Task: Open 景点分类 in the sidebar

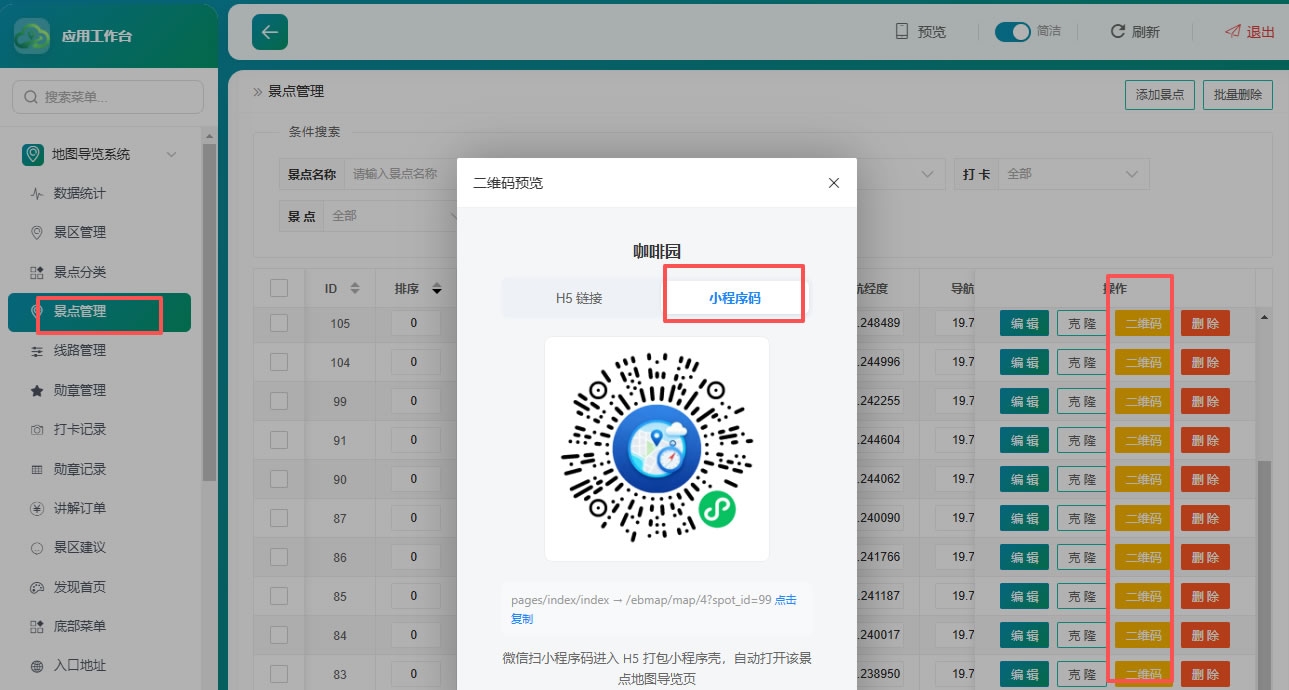Action: (79, 272)
